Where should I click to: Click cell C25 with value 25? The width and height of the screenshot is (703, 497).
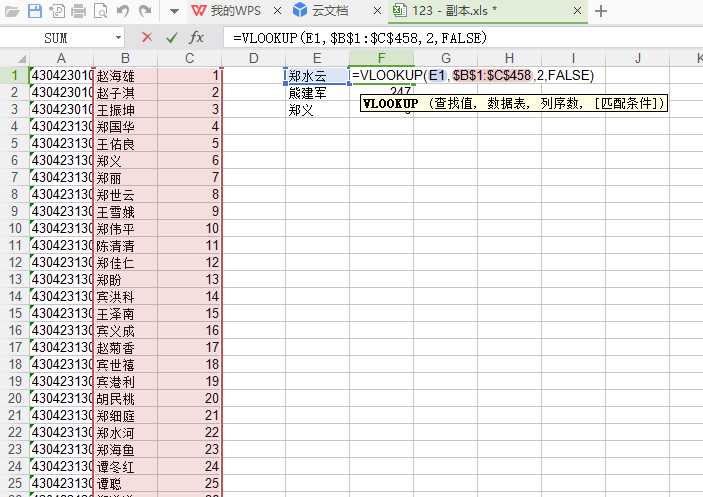[189, 484]
